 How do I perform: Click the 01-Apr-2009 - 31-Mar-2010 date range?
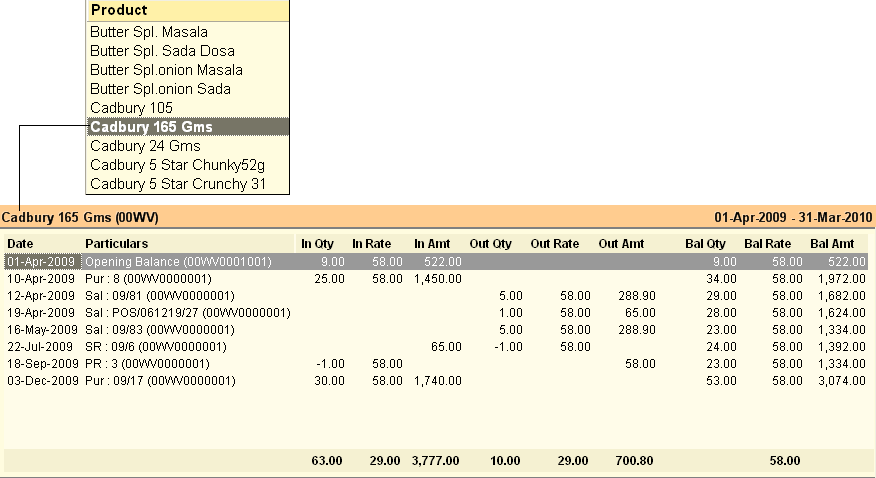[793, 217]
